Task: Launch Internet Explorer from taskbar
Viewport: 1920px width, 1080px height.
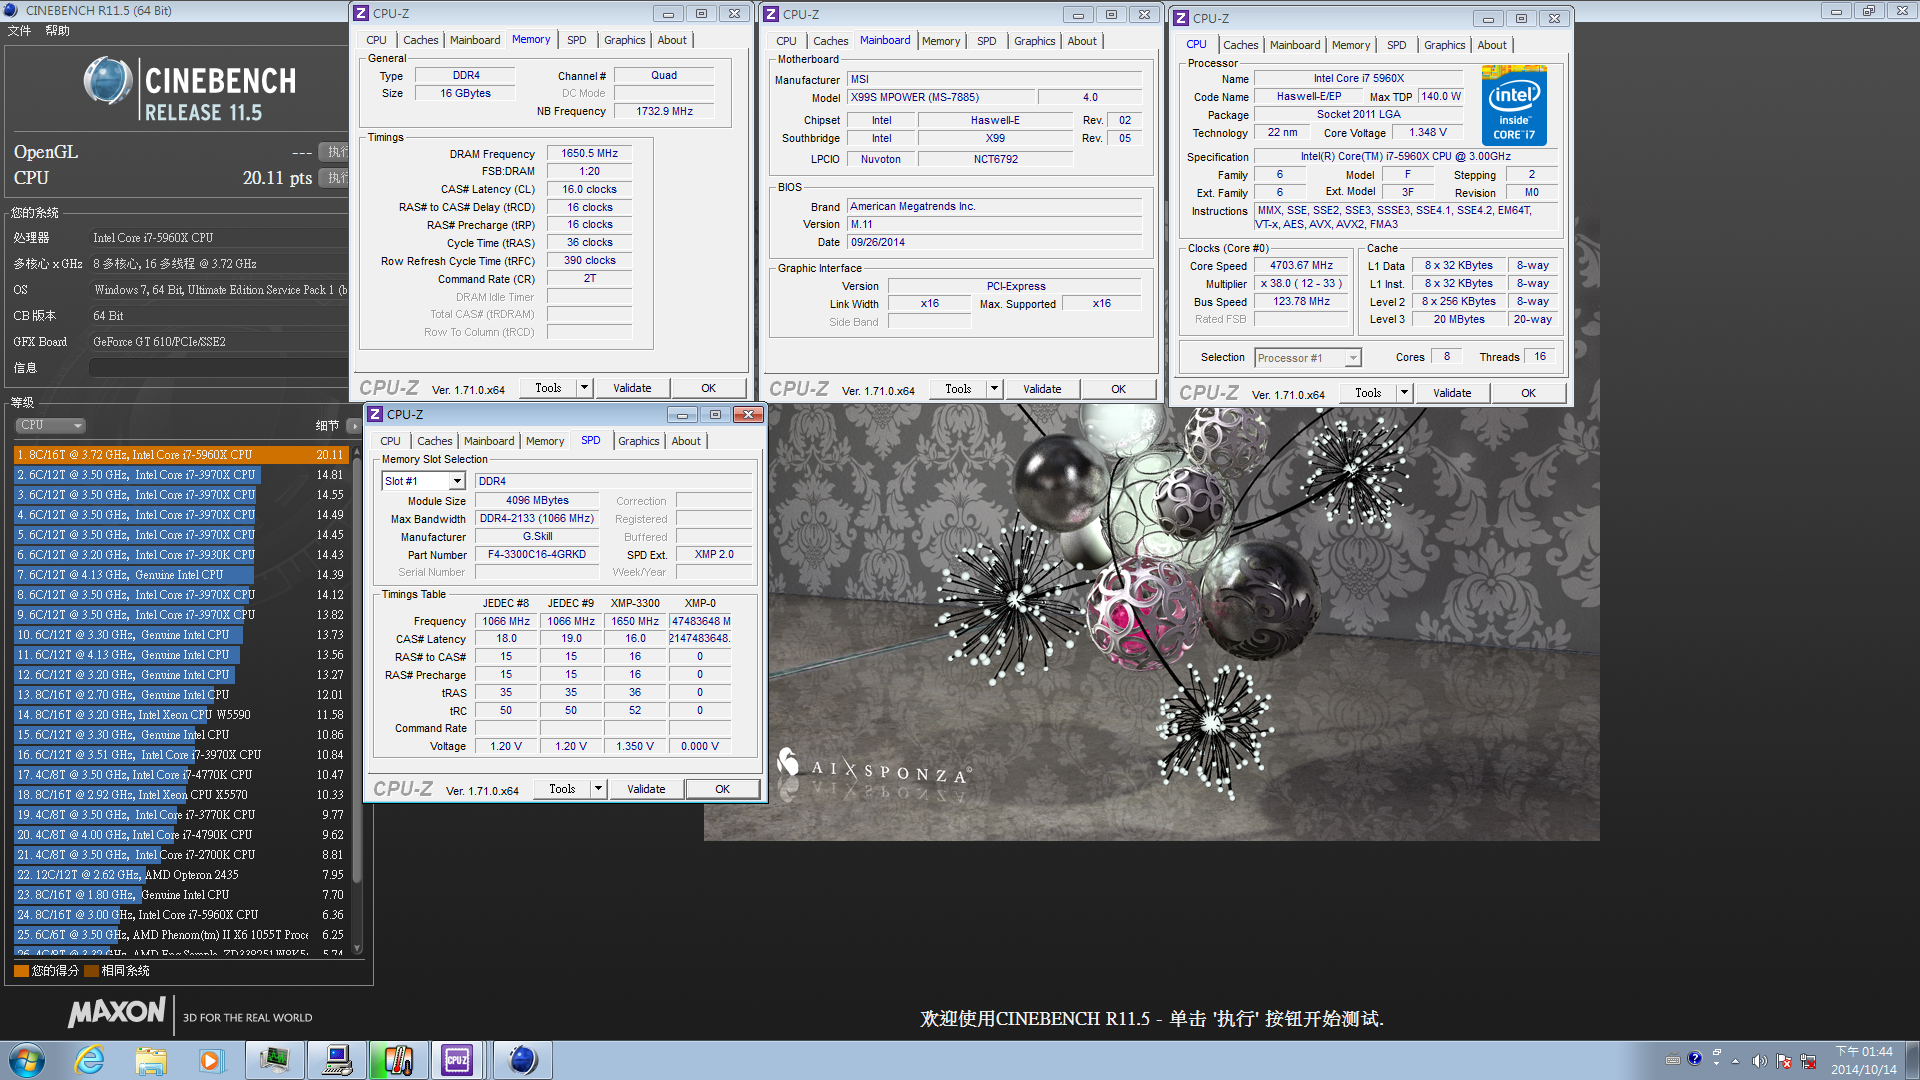Action: click(90, 1060)
